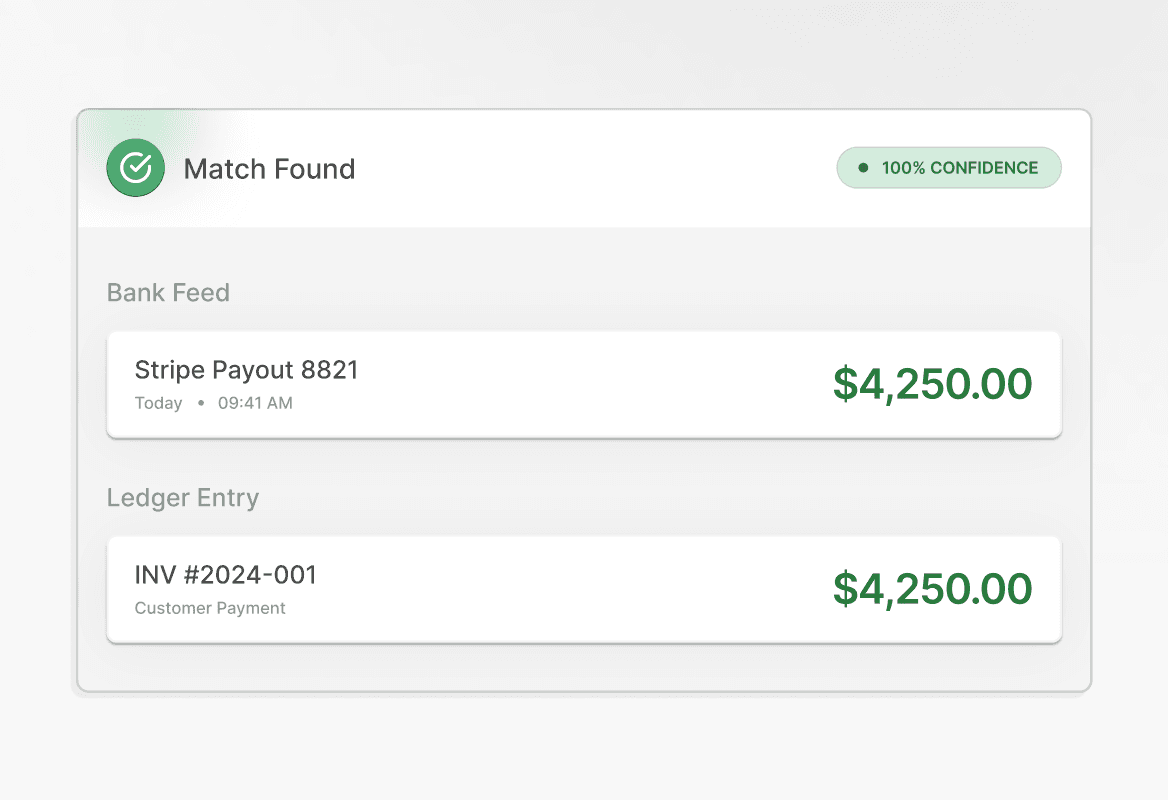Click the Ledger Entry section label
Screen dimensions: 1168x800
click(x=182, y=498)
